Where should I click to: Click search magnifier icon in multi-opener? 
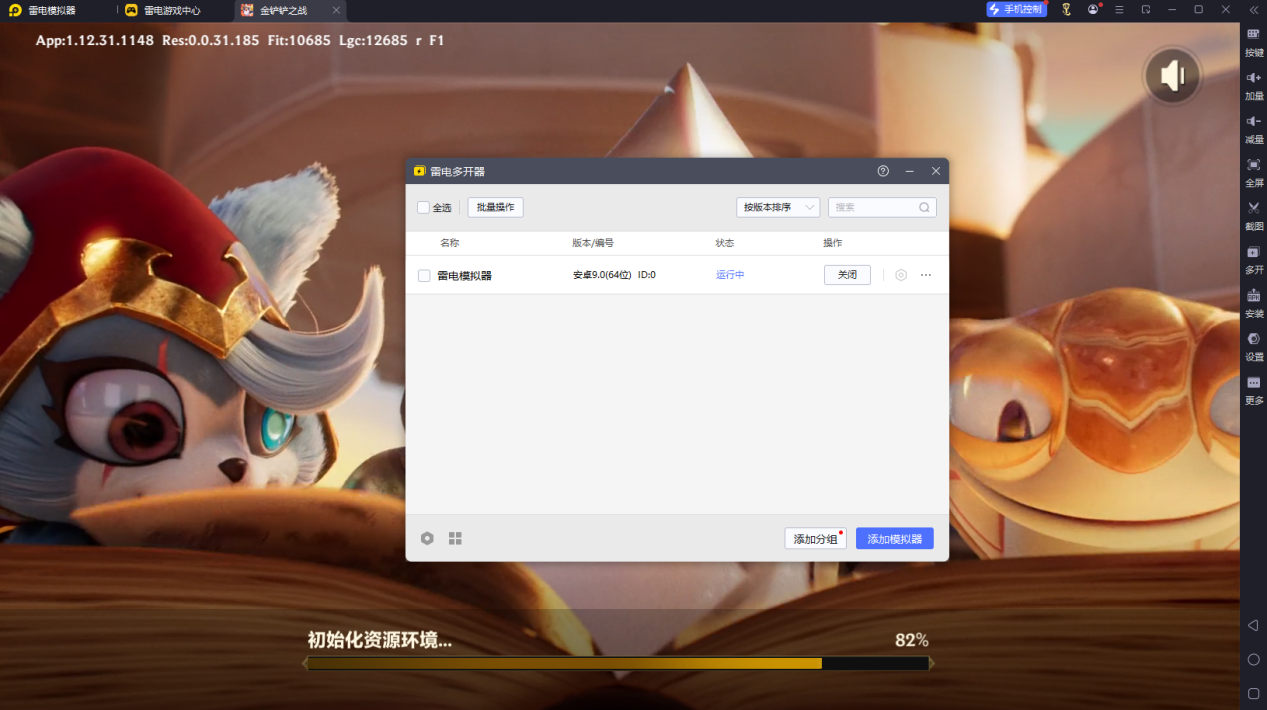pyautogui.click(x=924, y=207)
